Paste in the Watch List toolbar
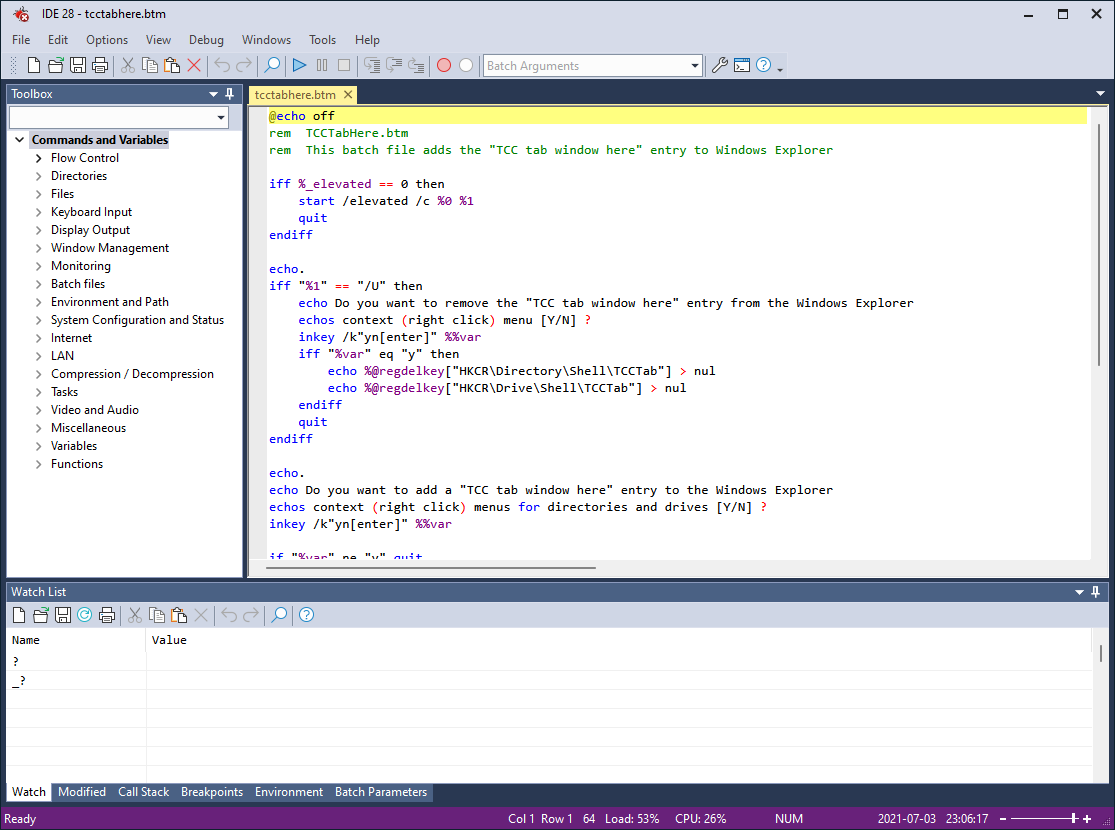This screenshot has width=1115, height=830. (179, 615)
